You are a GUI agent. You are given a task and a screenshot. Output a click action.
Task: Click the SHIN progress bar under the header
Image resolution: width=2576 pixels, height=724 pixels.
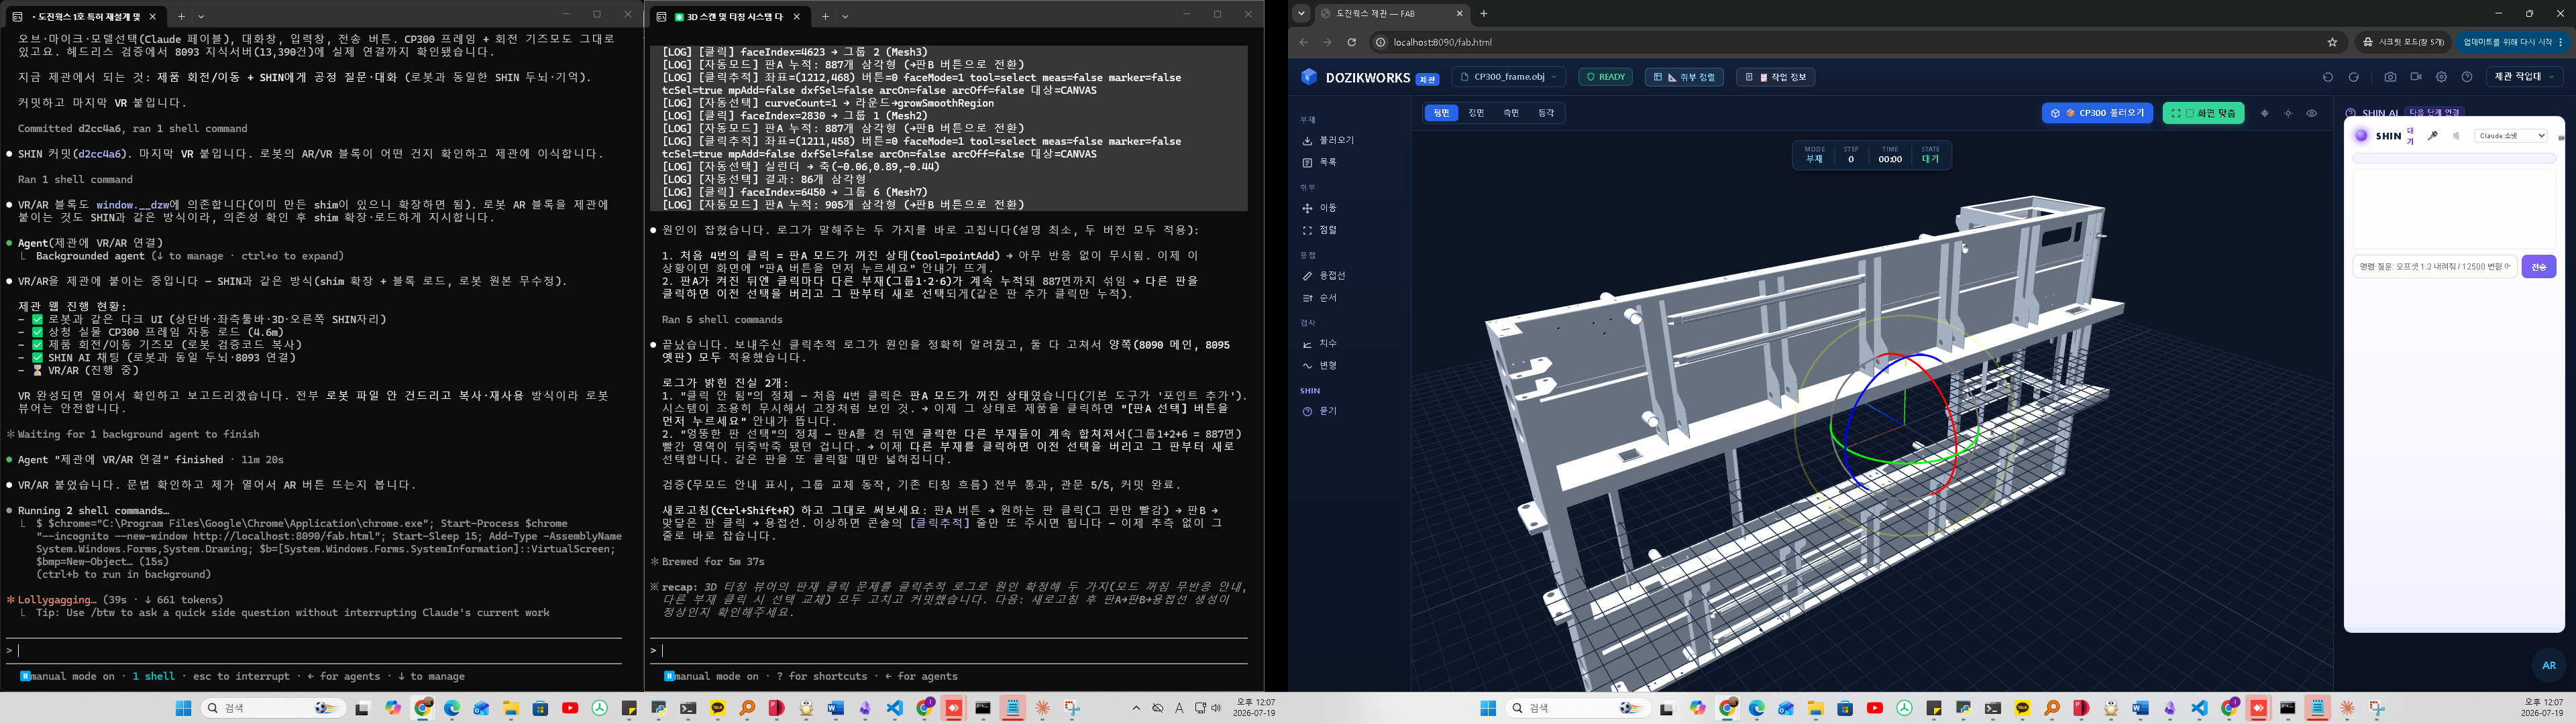(x=2454, y=158)
